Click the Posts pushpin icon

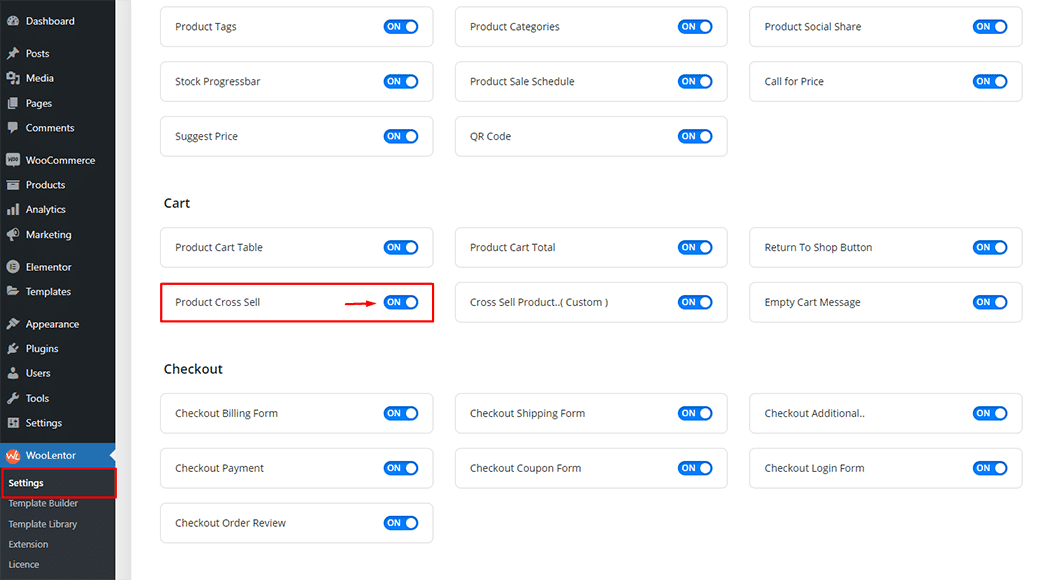click(x=13, y=54)
